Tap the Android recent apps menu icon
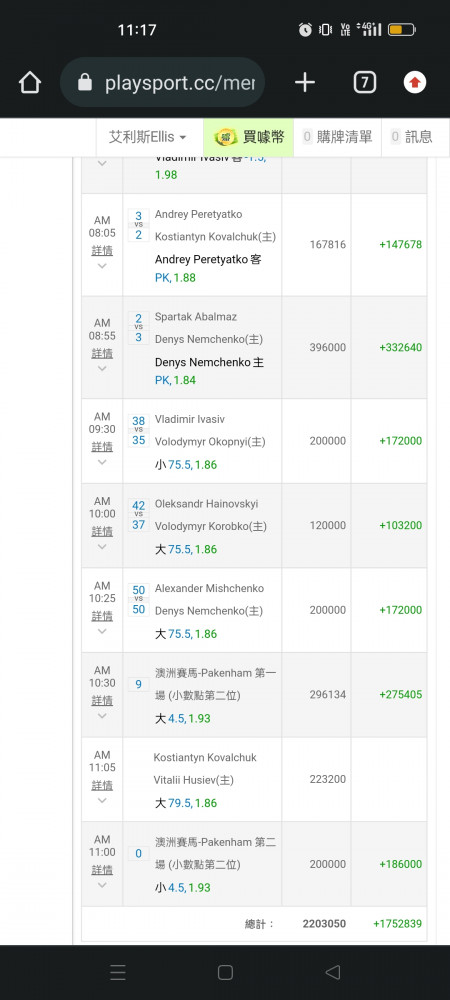Viewport: 450px width, 1000px height. tap(118, 972)
